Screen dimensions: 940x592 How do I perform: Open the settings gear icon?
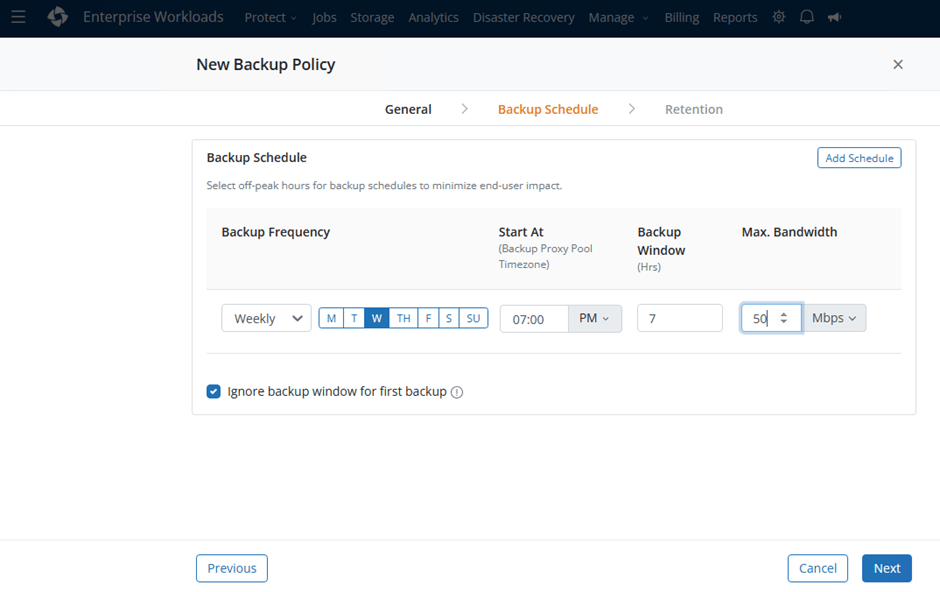point(779,17)
